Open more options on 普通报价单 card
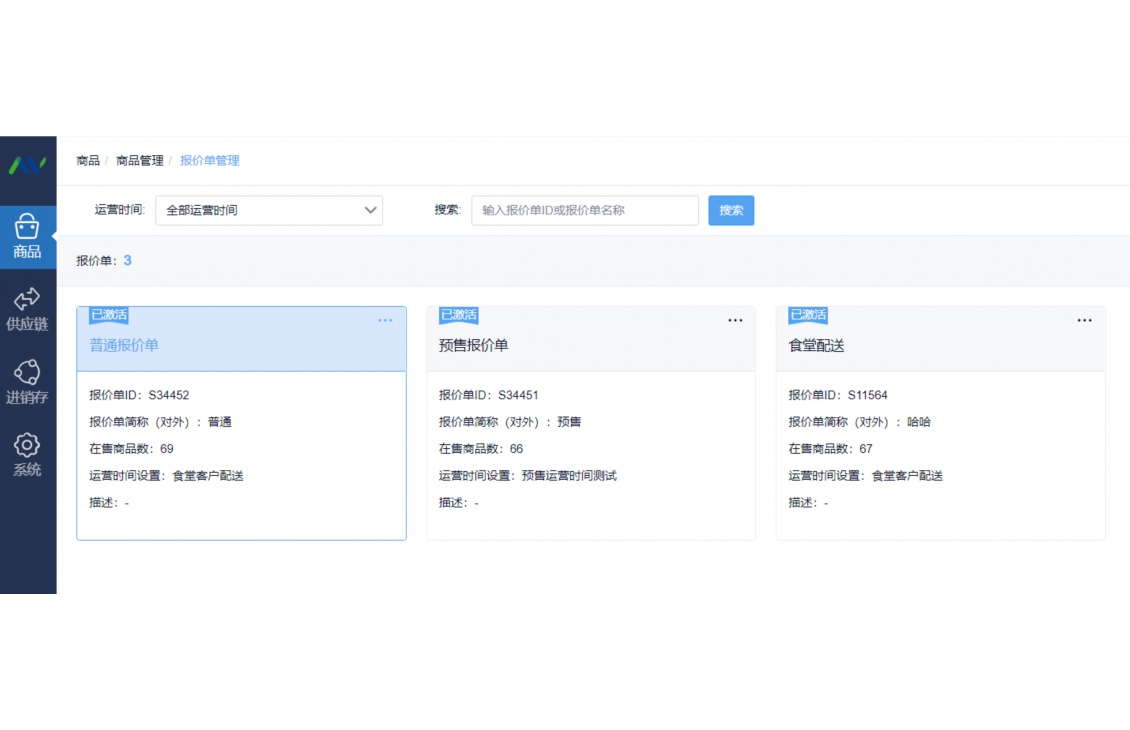 pyautogui.click(x=385, y=321)
